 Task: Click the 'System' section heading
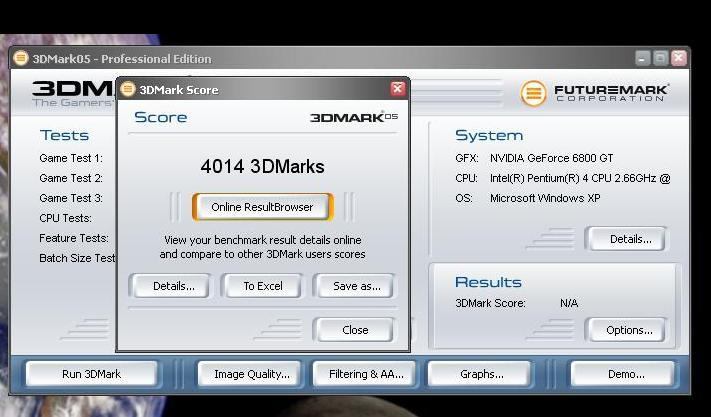pos(489,135)
